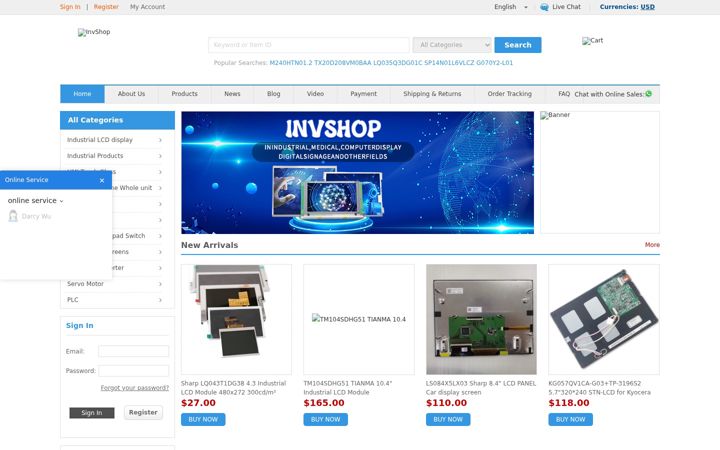The height and width of the screenshot is (450, 720).
Task: Open the Products menu item
Action: 185,94
